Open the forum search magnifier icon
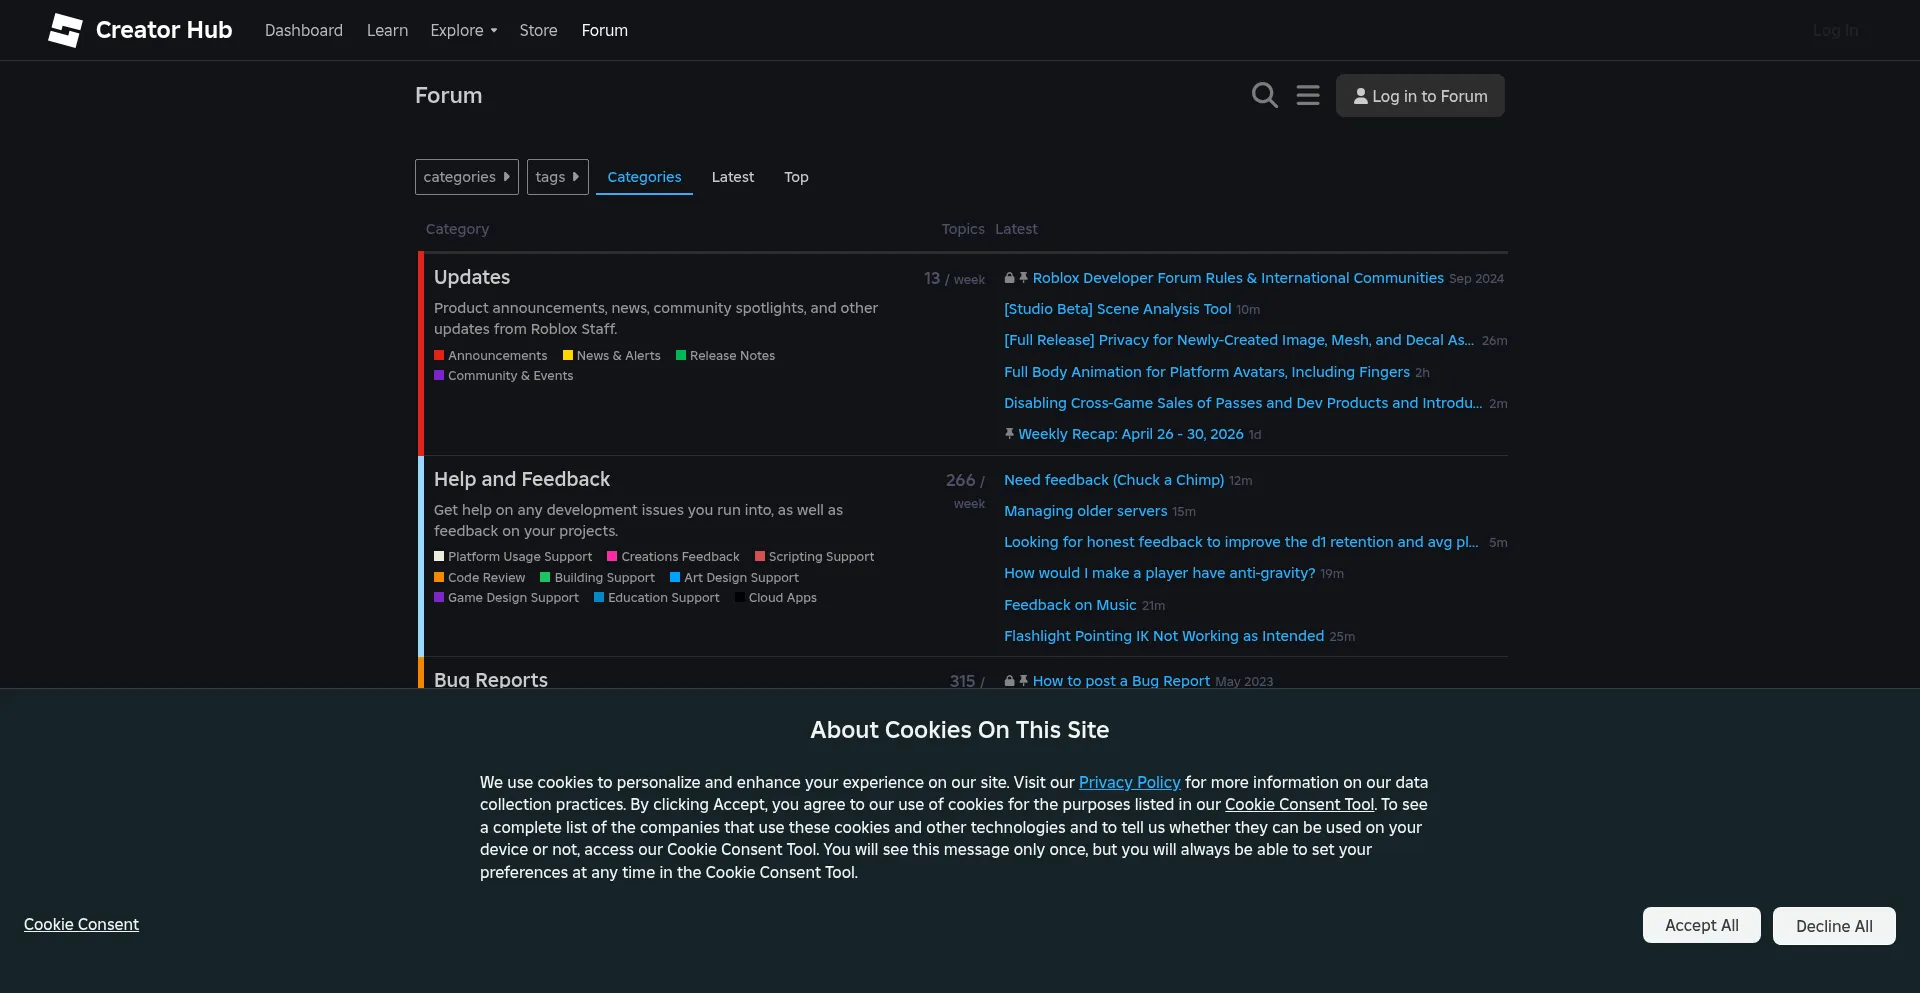The width and height of the screenshot is (1920, 993). pyautogui.click(x=1264, y=95)
